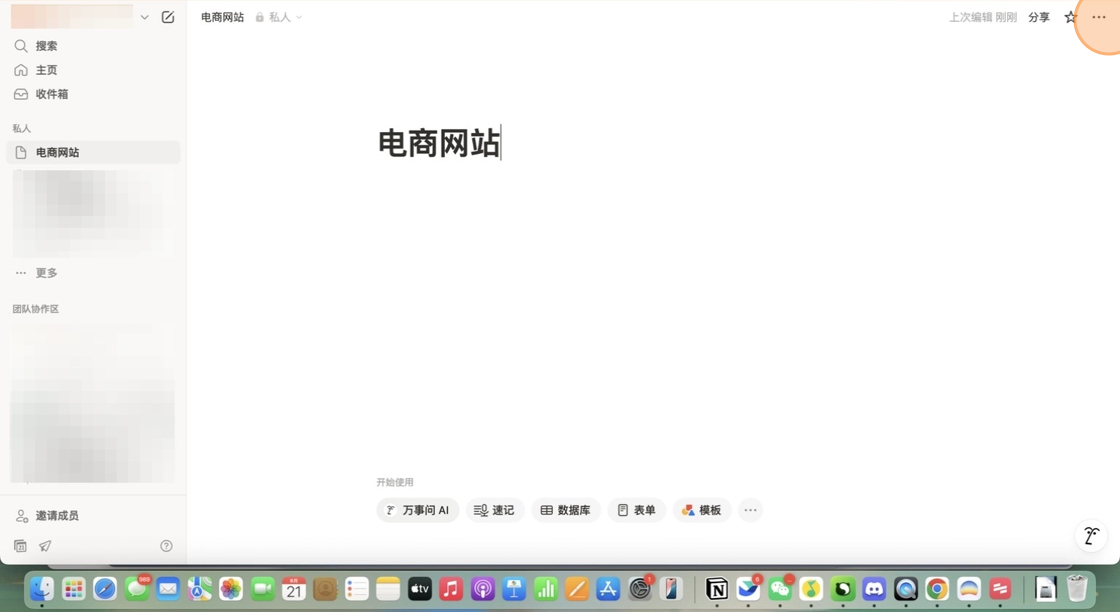Open 收件箱 in the sidebar
This screenshot has height=612, width=1120.
point(93,94)
